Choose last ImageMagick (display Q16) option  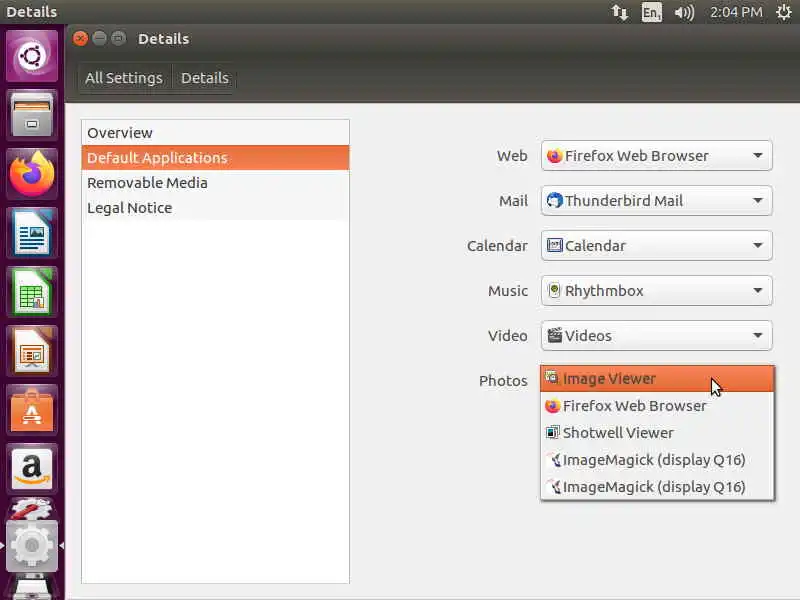(x=657, y=487)
